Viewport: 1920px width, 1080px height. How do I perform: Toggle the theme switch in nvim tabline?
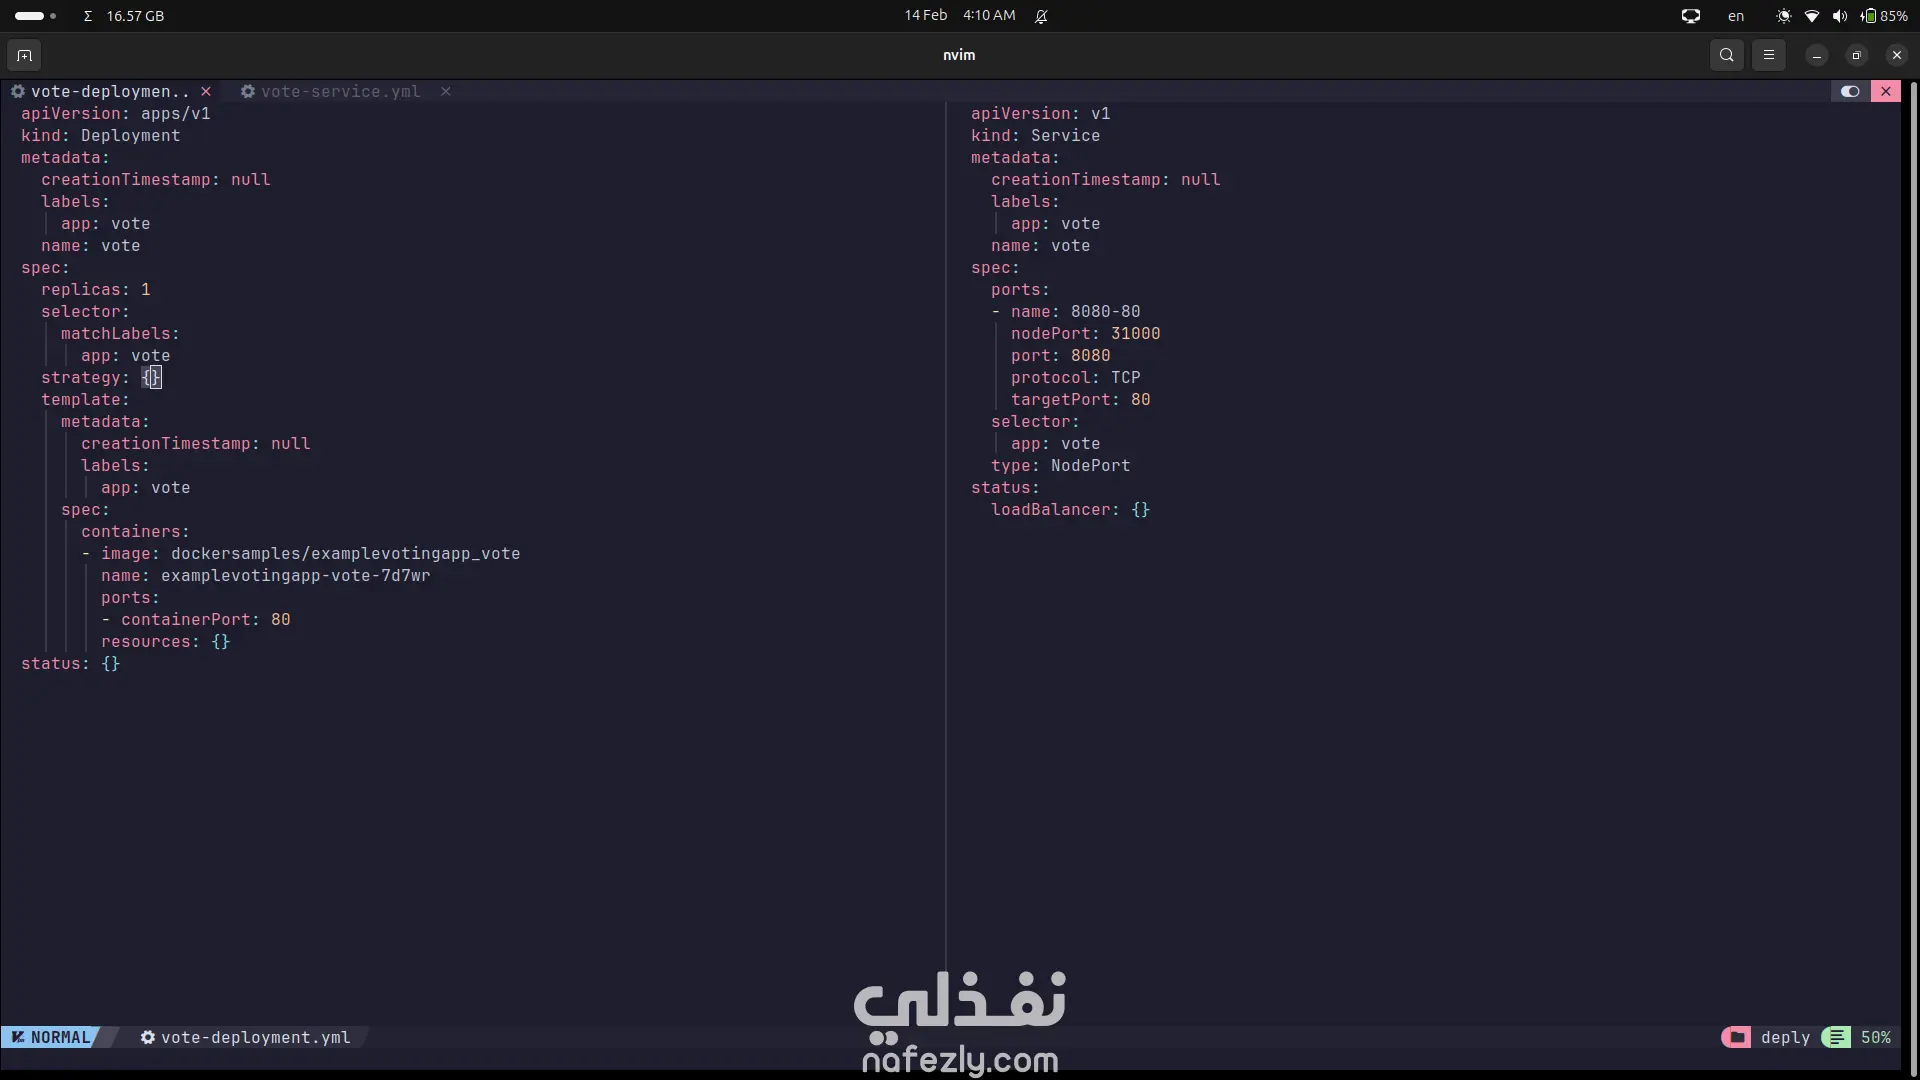click(x=1850, y=91)
